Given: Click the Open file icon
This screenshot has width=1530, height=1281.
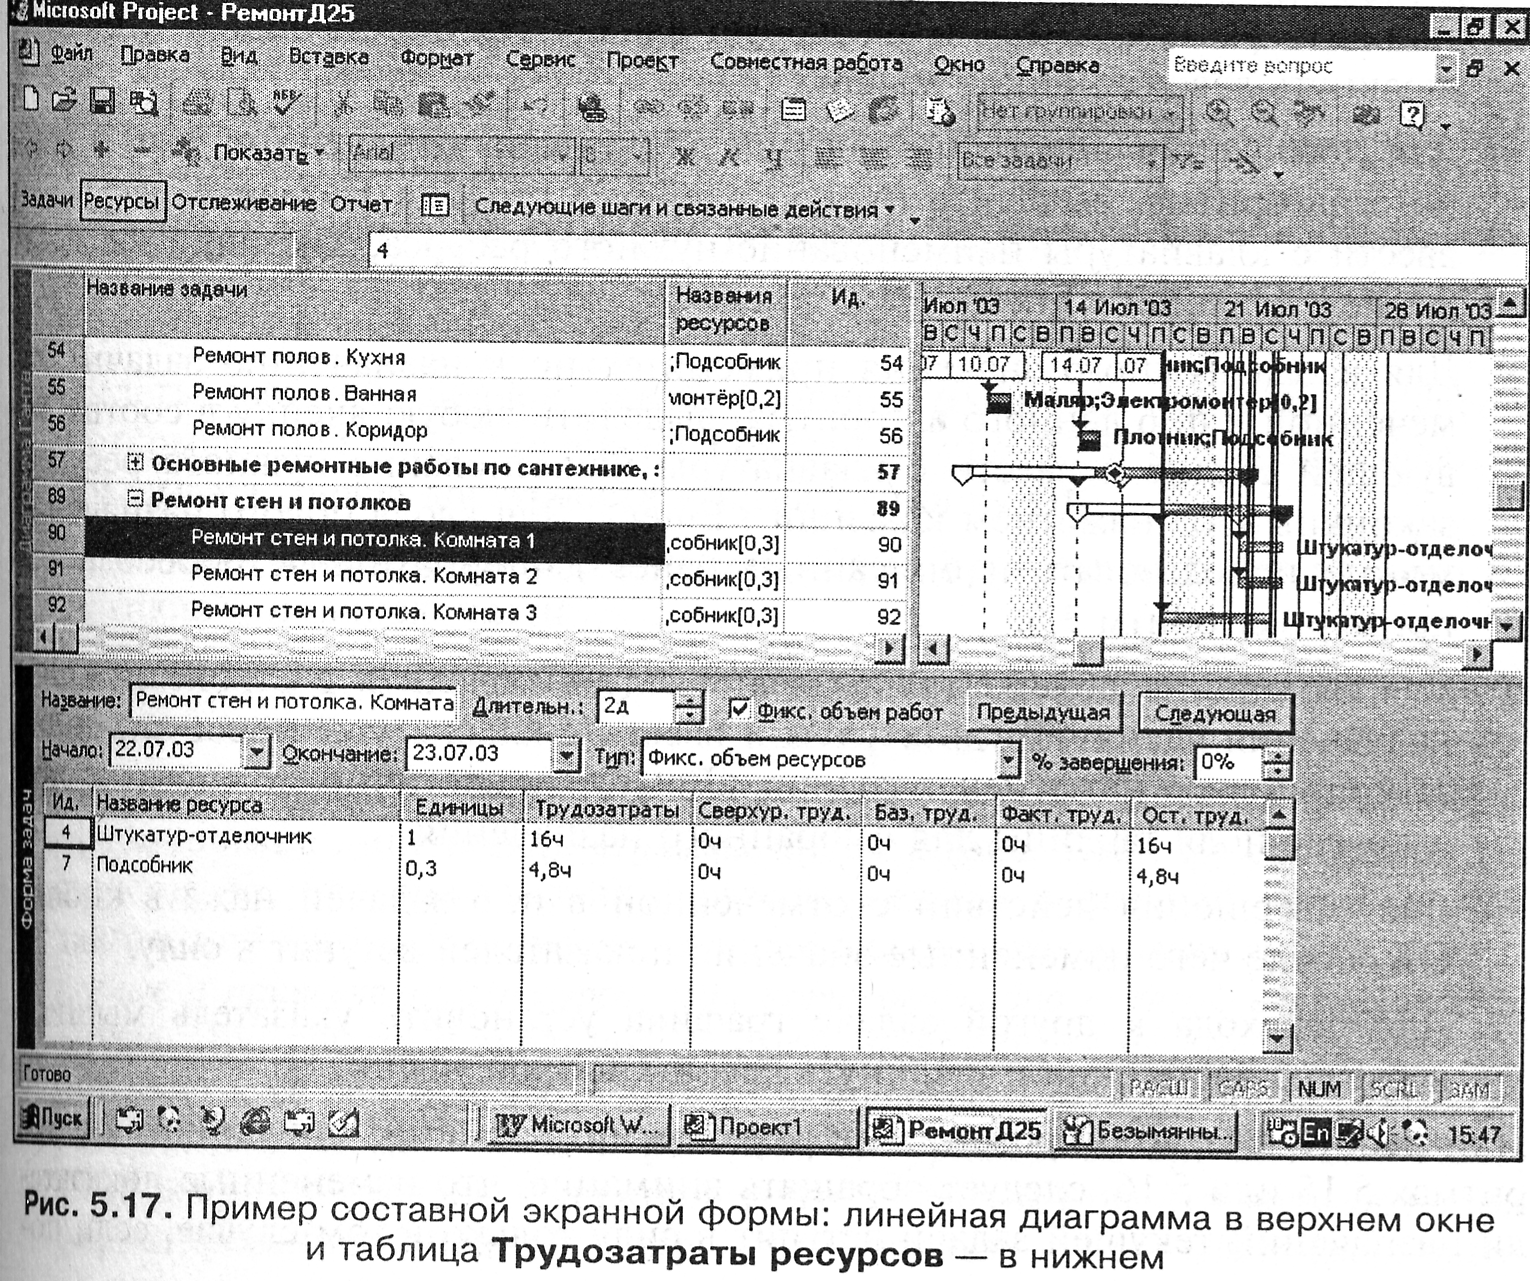Looking at the screenshot, I should pyautogui.click(x=64, y=100).
